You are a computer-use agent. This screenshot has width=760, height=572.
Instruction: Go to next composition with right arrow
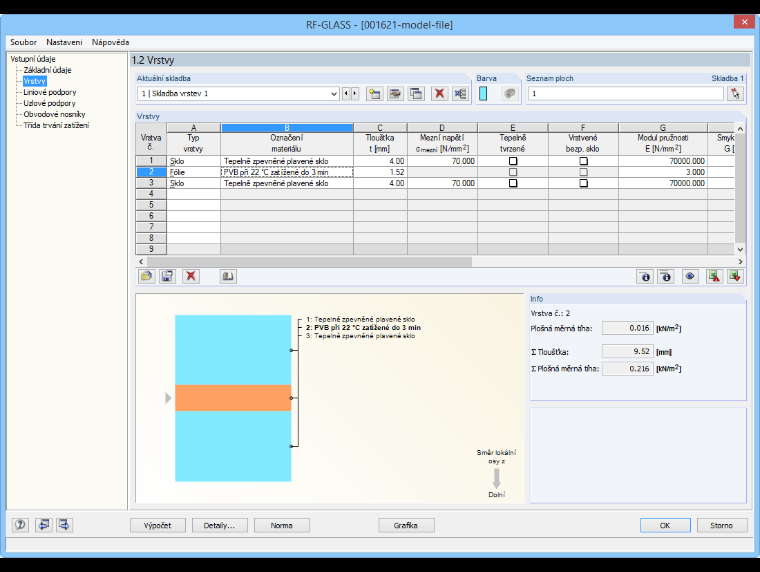pos(355,94)
